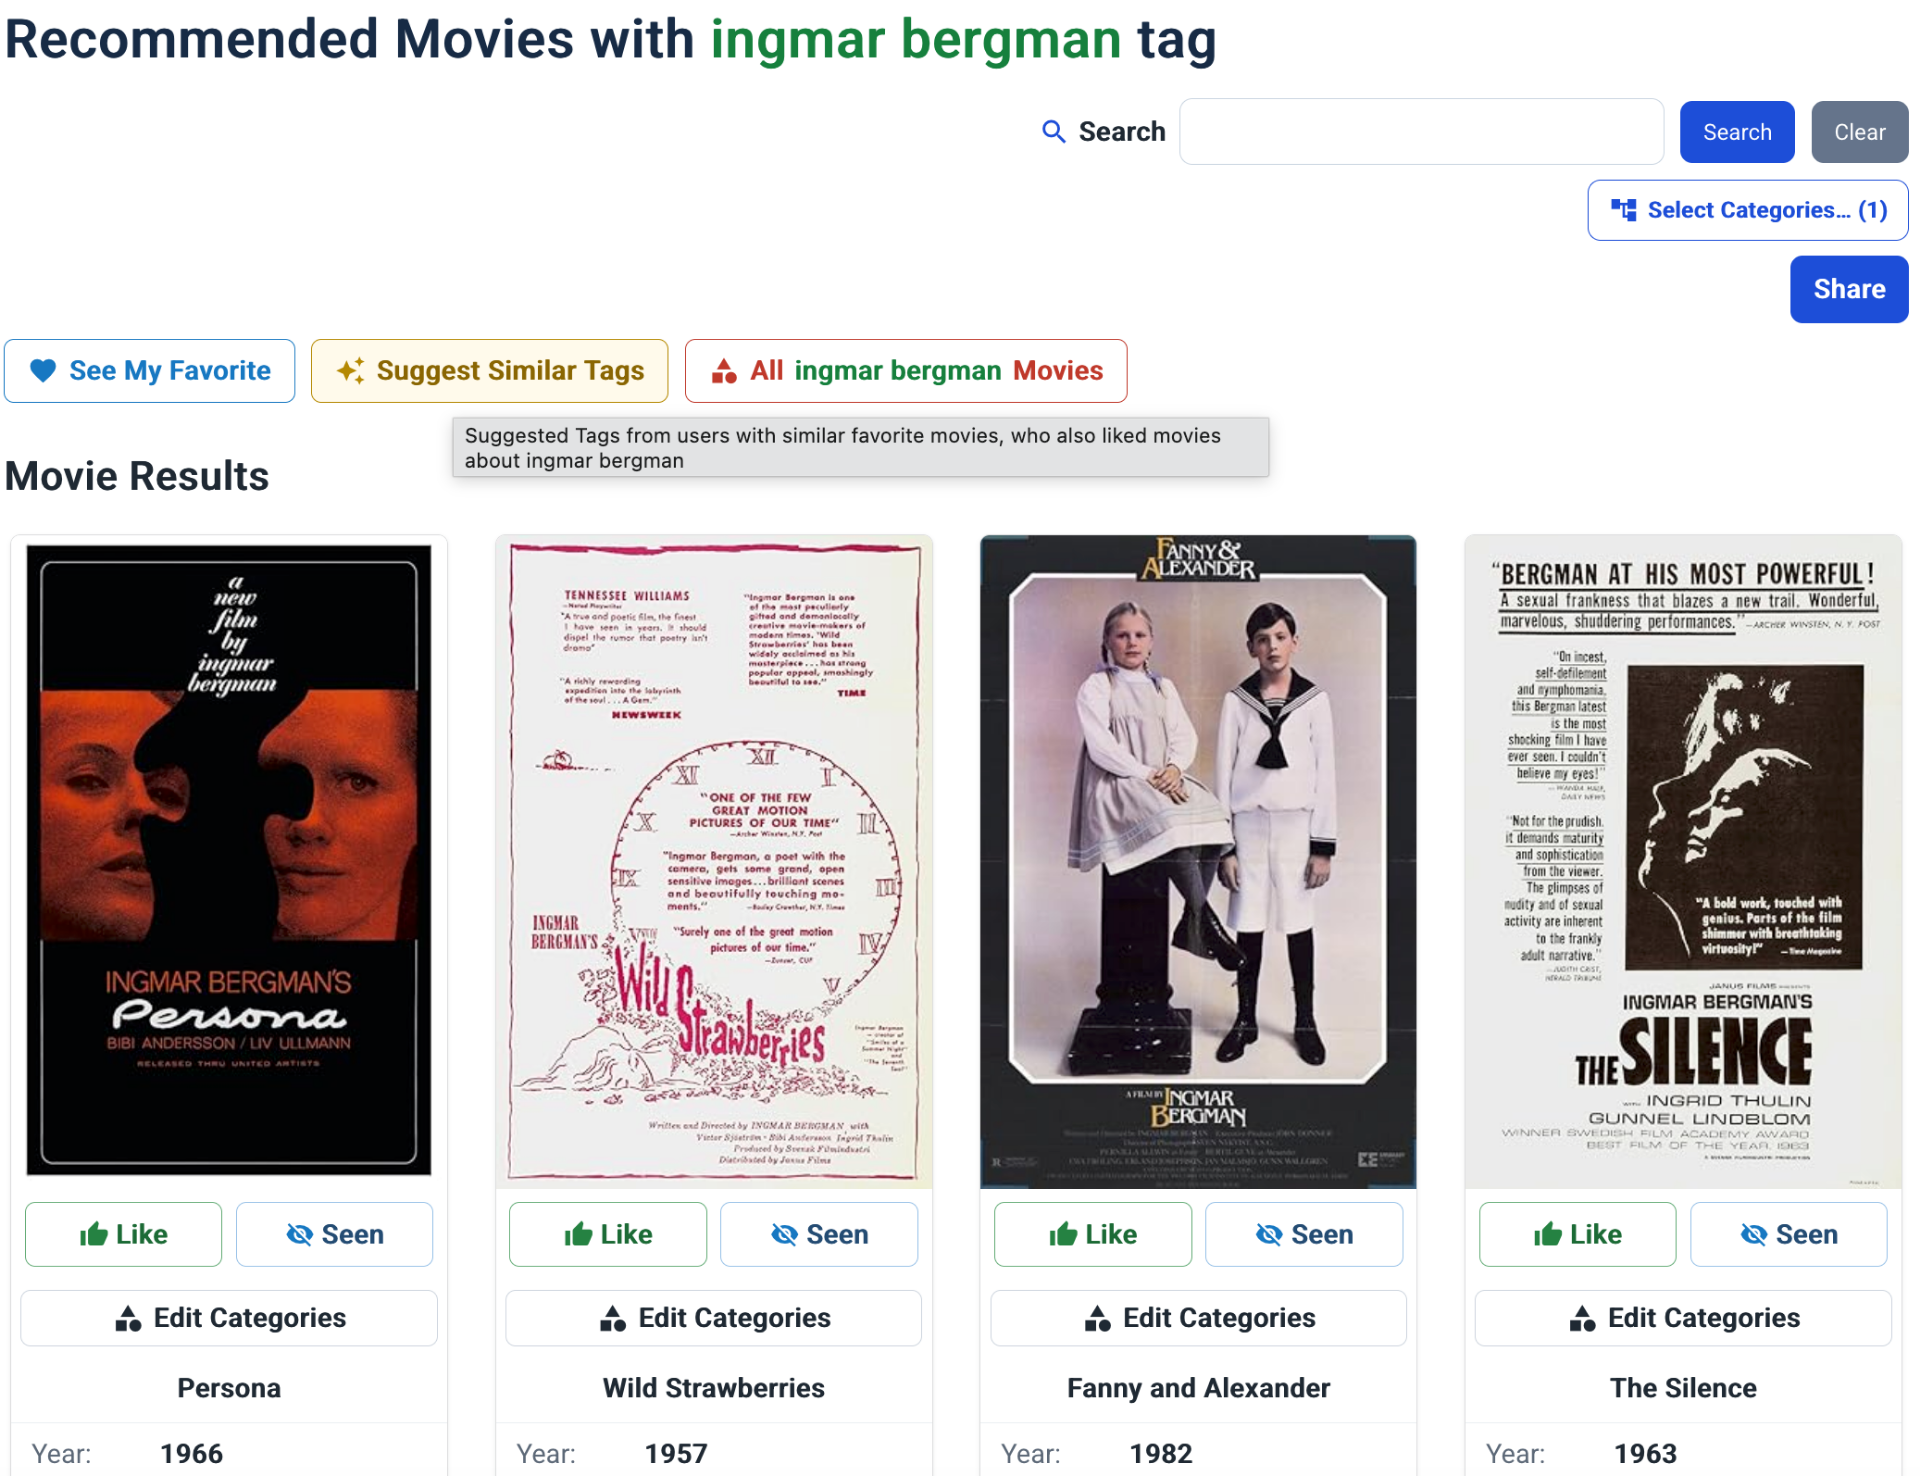Click the blue Search button
The width and height of the screenshot is (1920, 1476).
pyautogui.click(x=1737, y=132)
